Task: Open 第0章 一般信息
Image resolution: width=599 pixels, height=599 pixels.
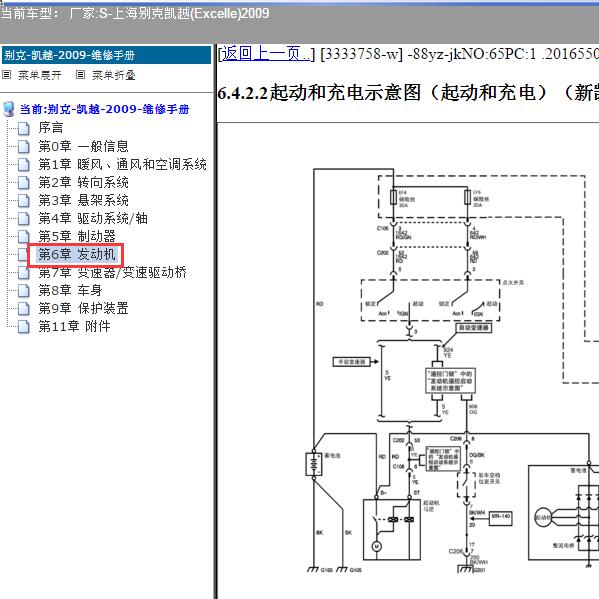Action: [x=83, y=146]
